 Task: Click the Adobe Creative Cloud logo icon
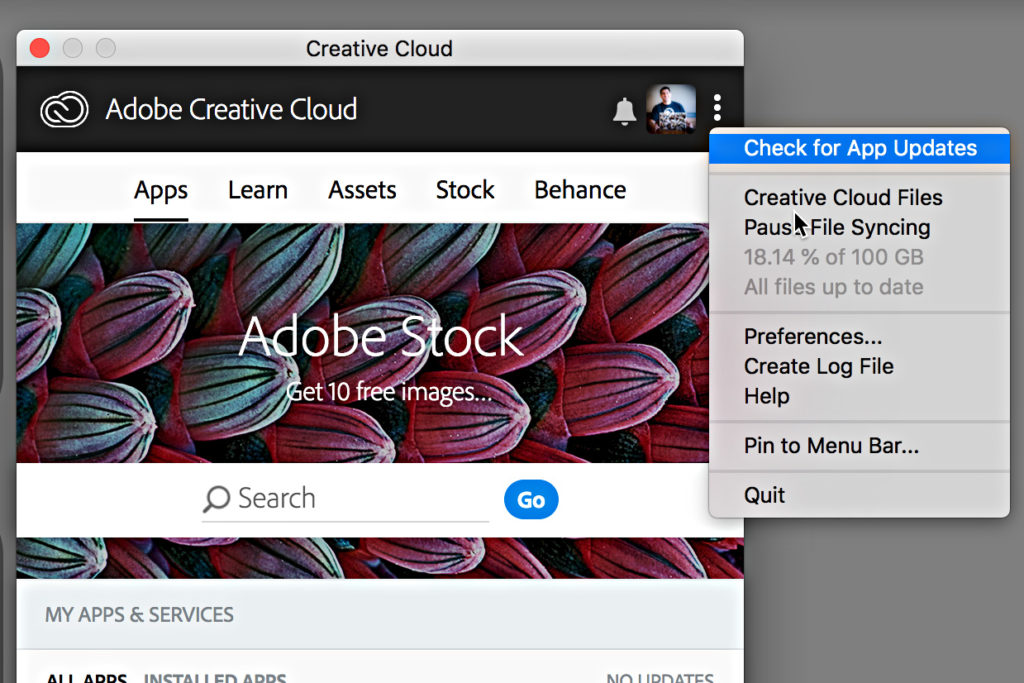(x=64, y=109)
